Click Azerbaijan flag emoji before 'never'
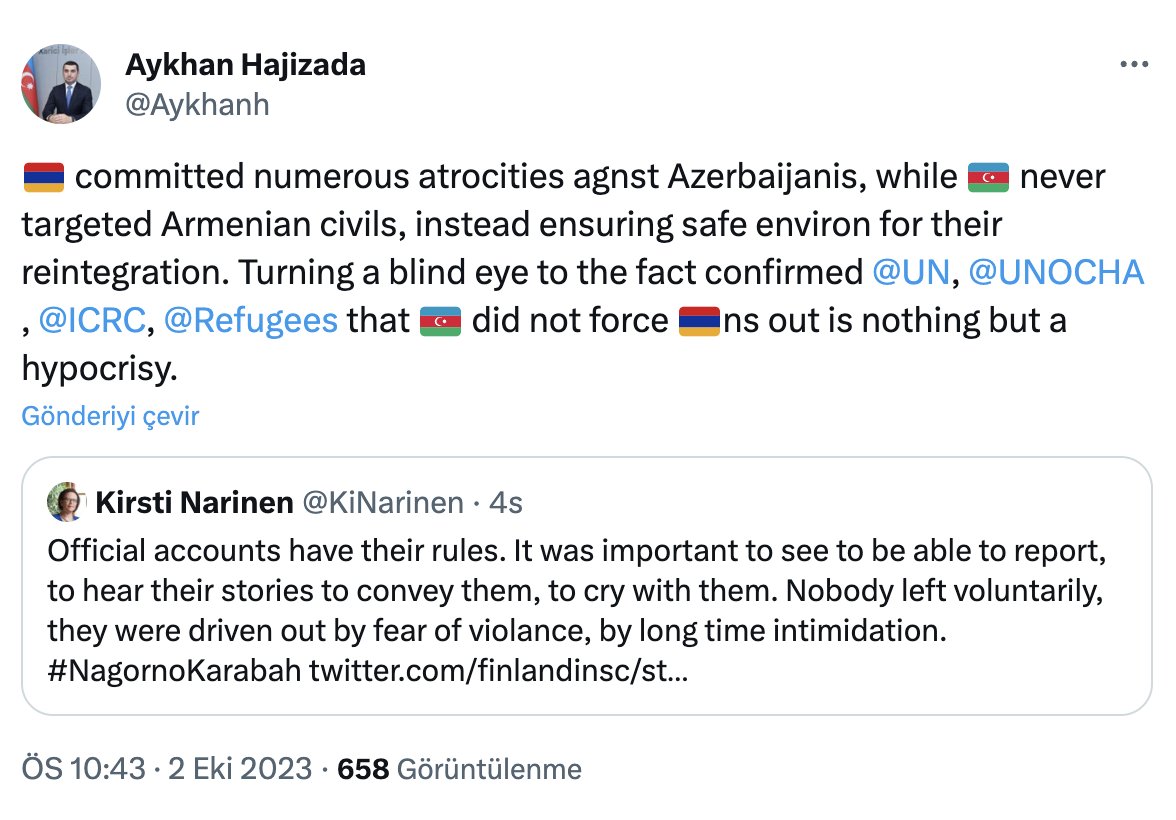The image size is (1176, 820). click(x=988, y=177)
